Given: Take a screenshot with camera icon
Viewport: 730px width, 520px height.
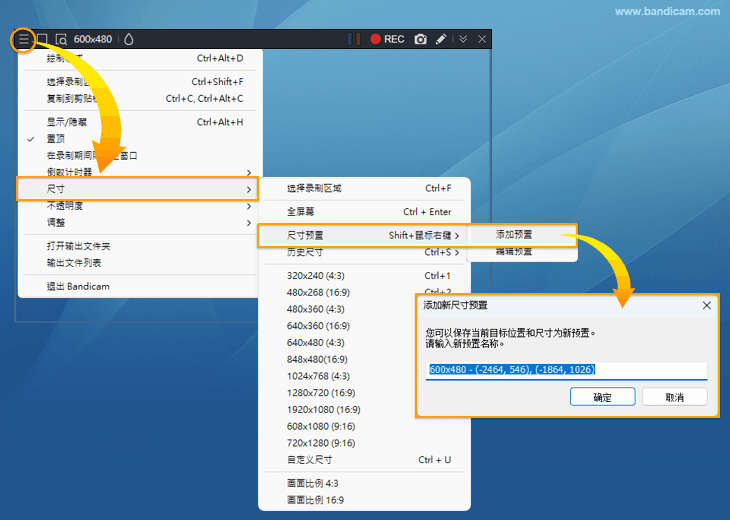Looking at the screenshot, I should pos(420,39).
